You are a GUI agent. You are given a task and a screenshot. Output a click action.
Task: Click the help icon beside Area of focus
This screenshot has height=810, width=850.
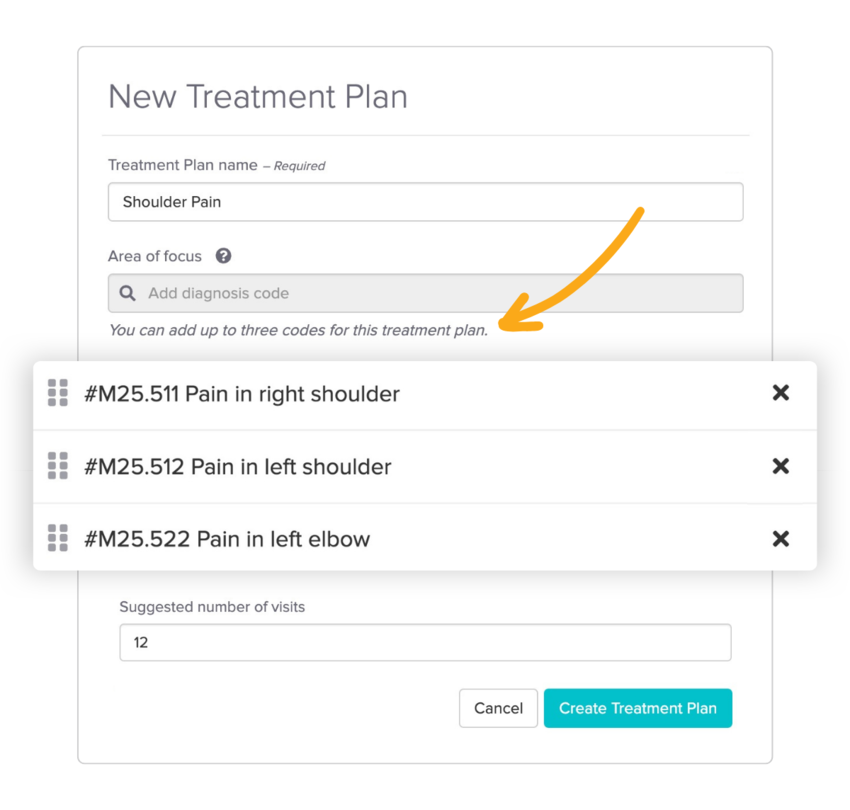tap(224, 256)
